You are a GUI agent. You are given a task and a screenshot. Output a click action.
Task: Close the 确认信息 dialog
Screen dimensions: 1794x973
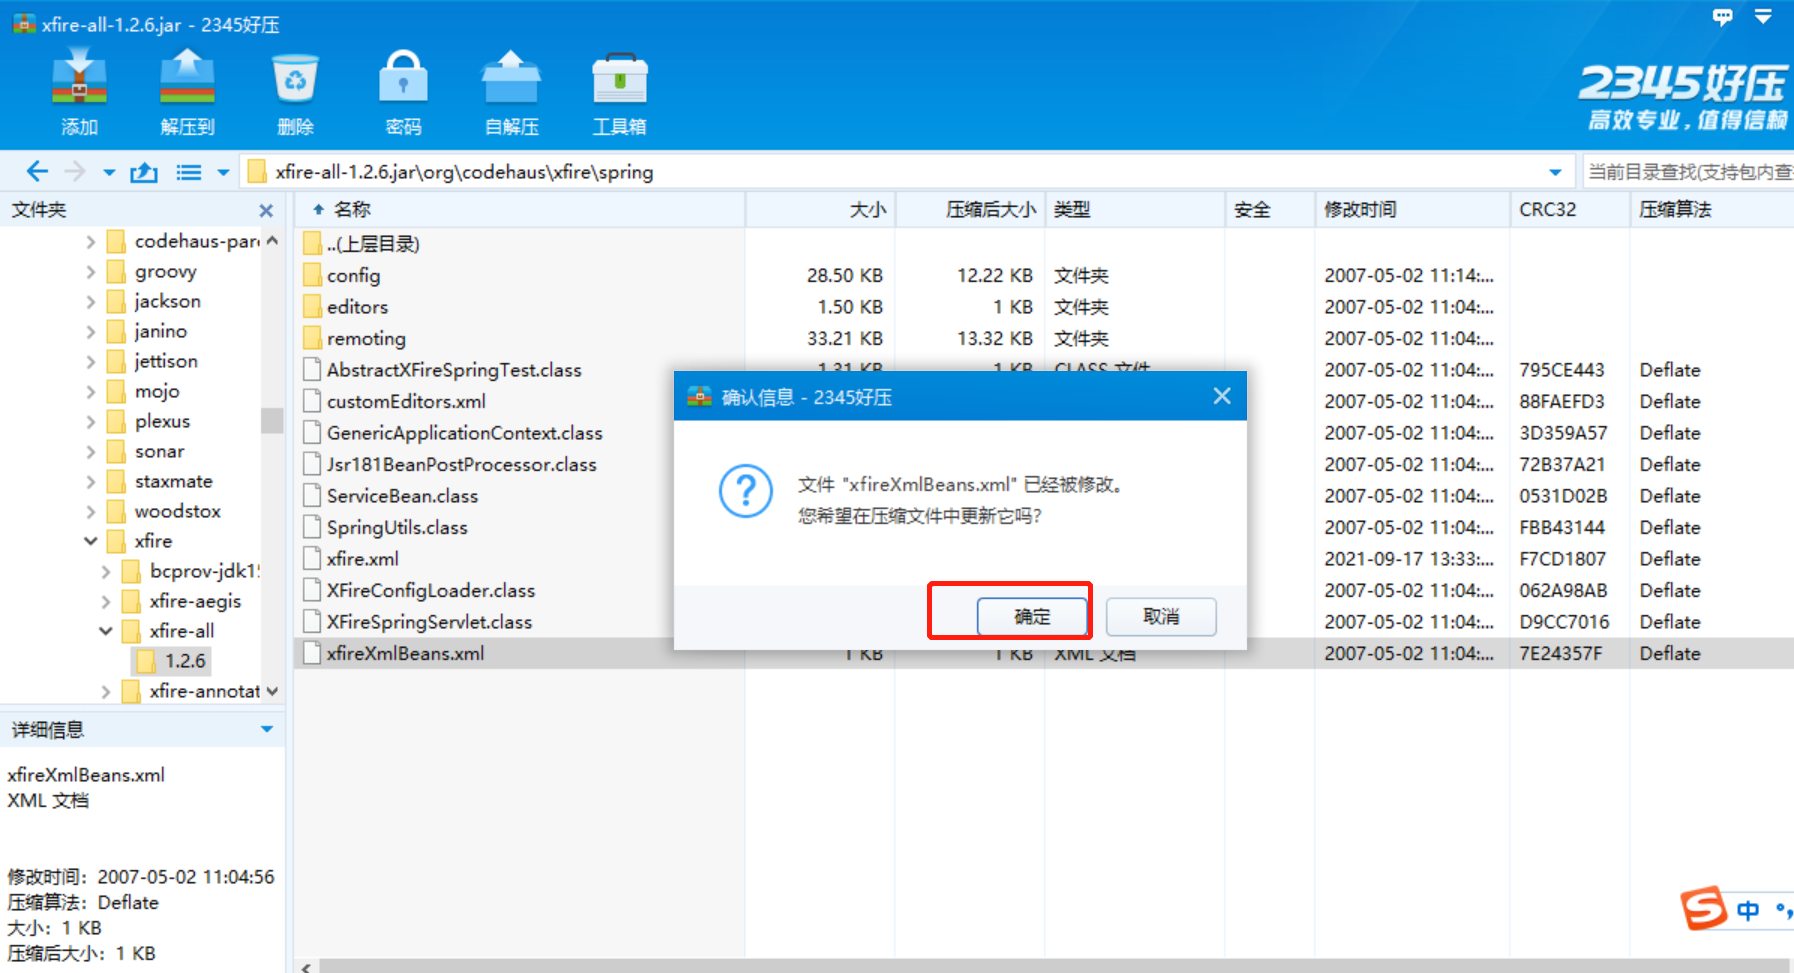coord(1222,396)
